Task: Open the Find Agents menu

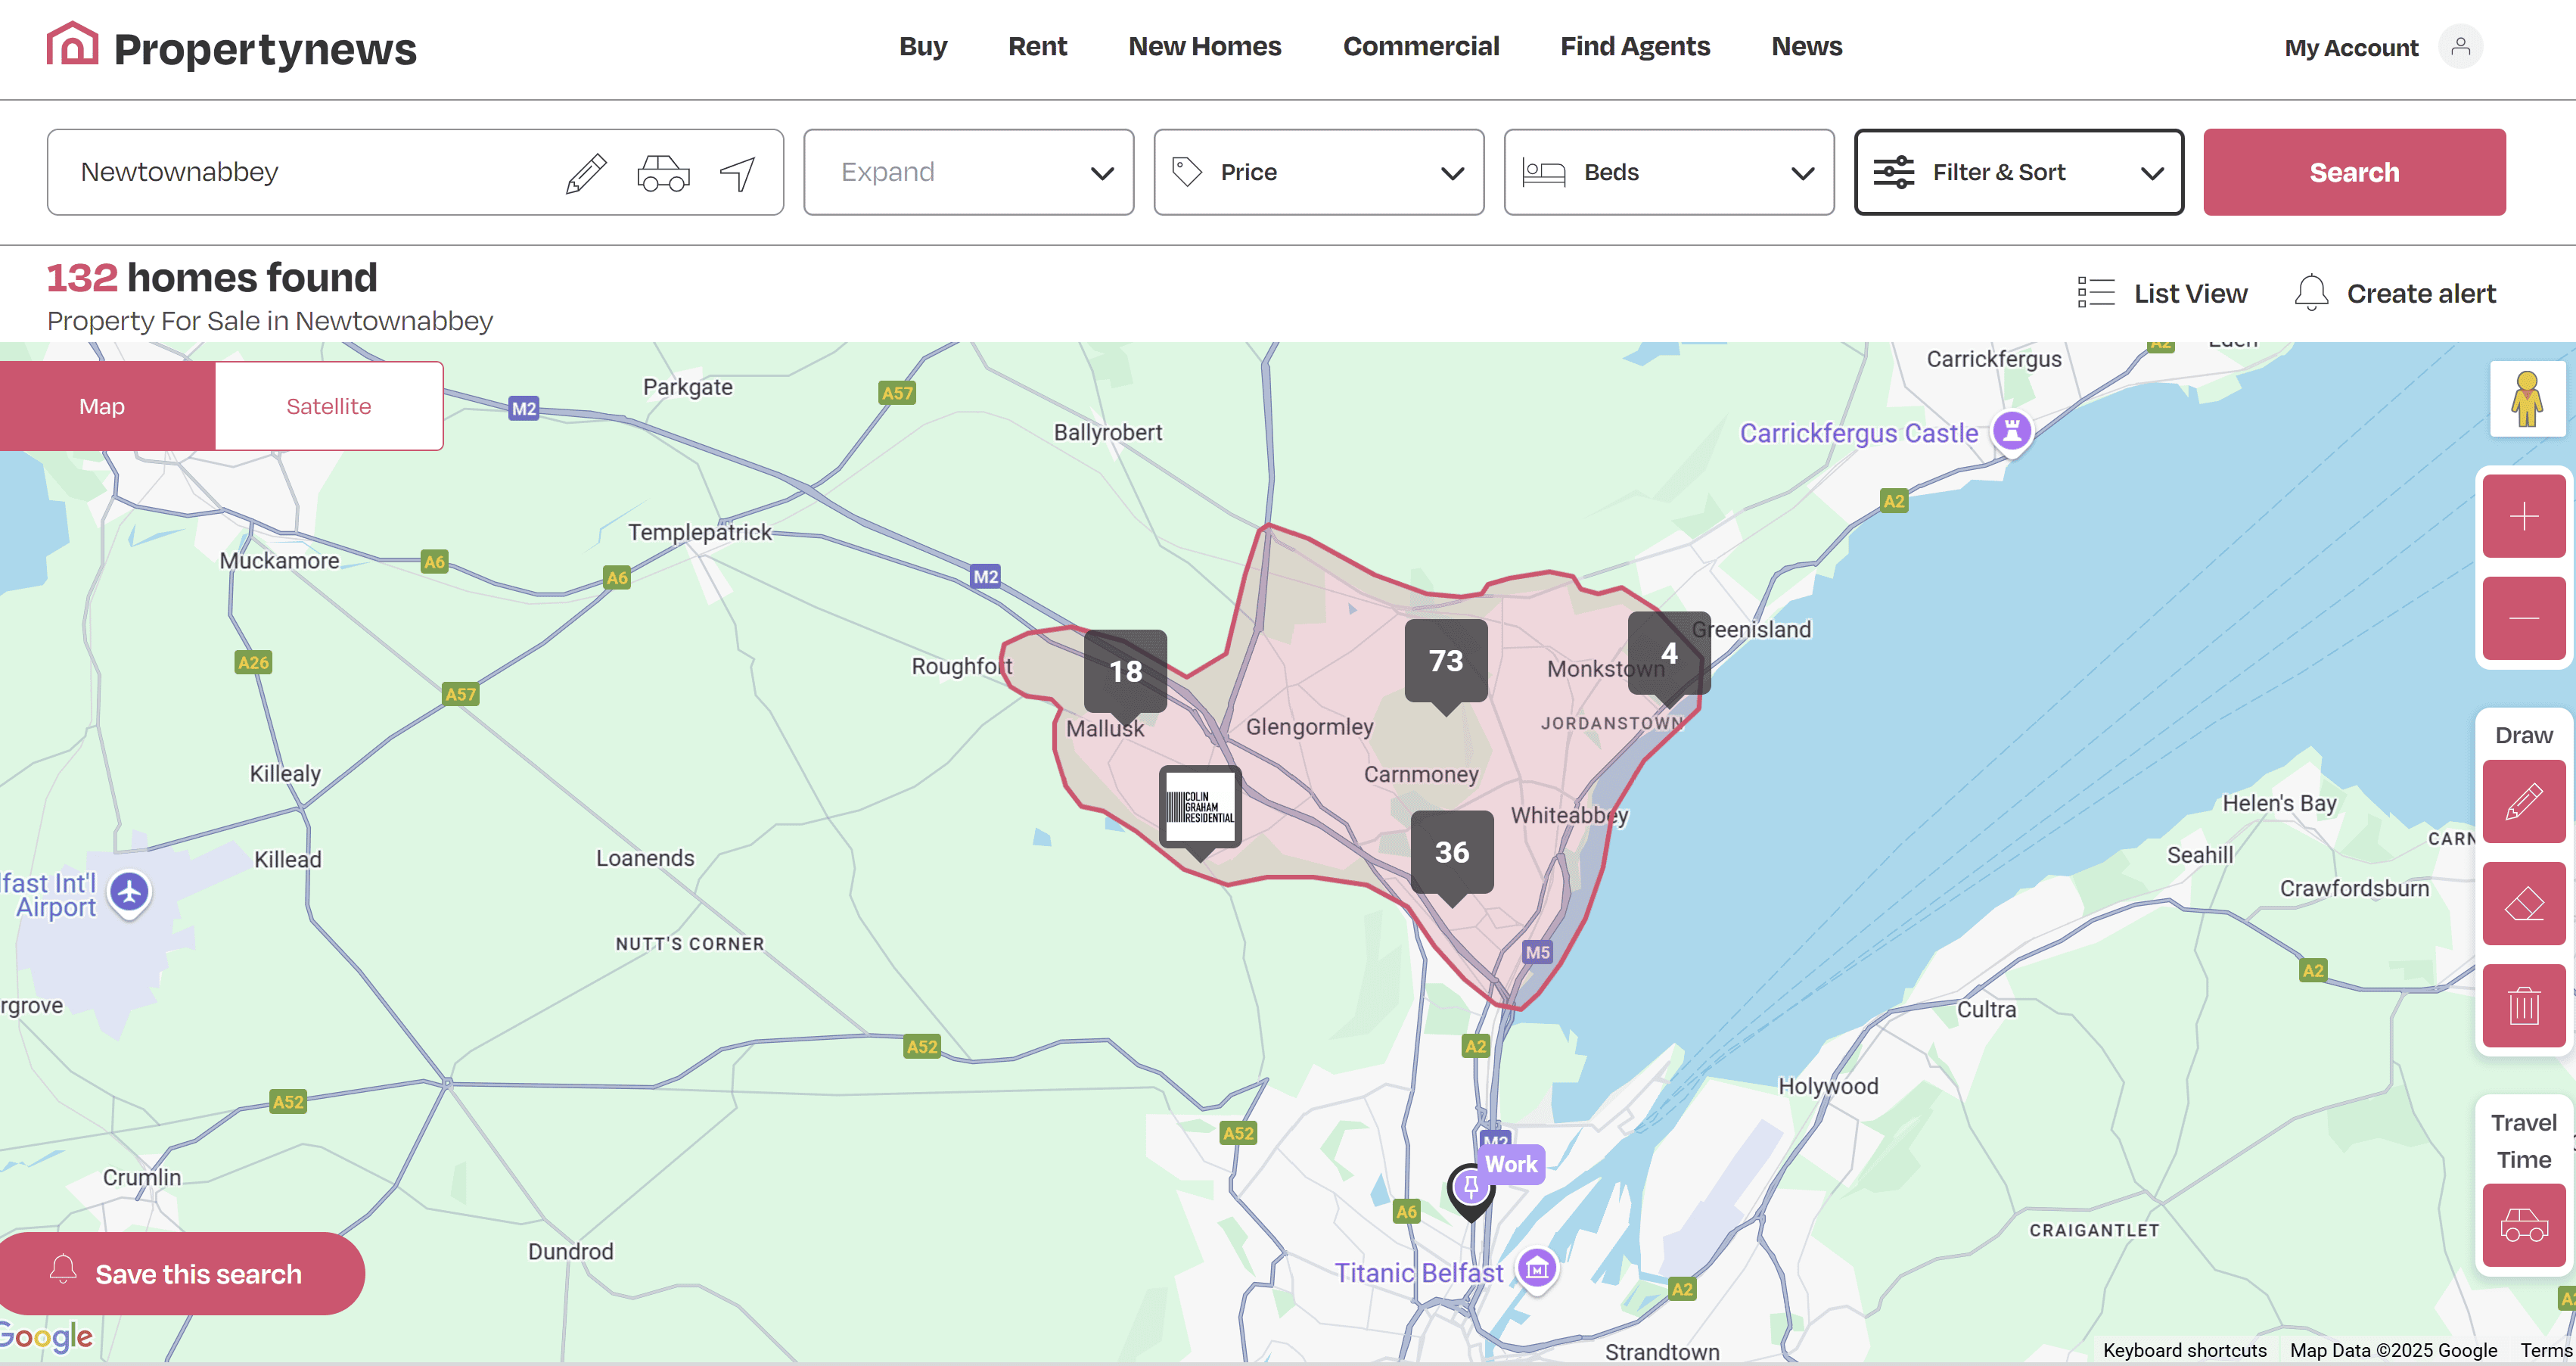Action: (1635, 46)
